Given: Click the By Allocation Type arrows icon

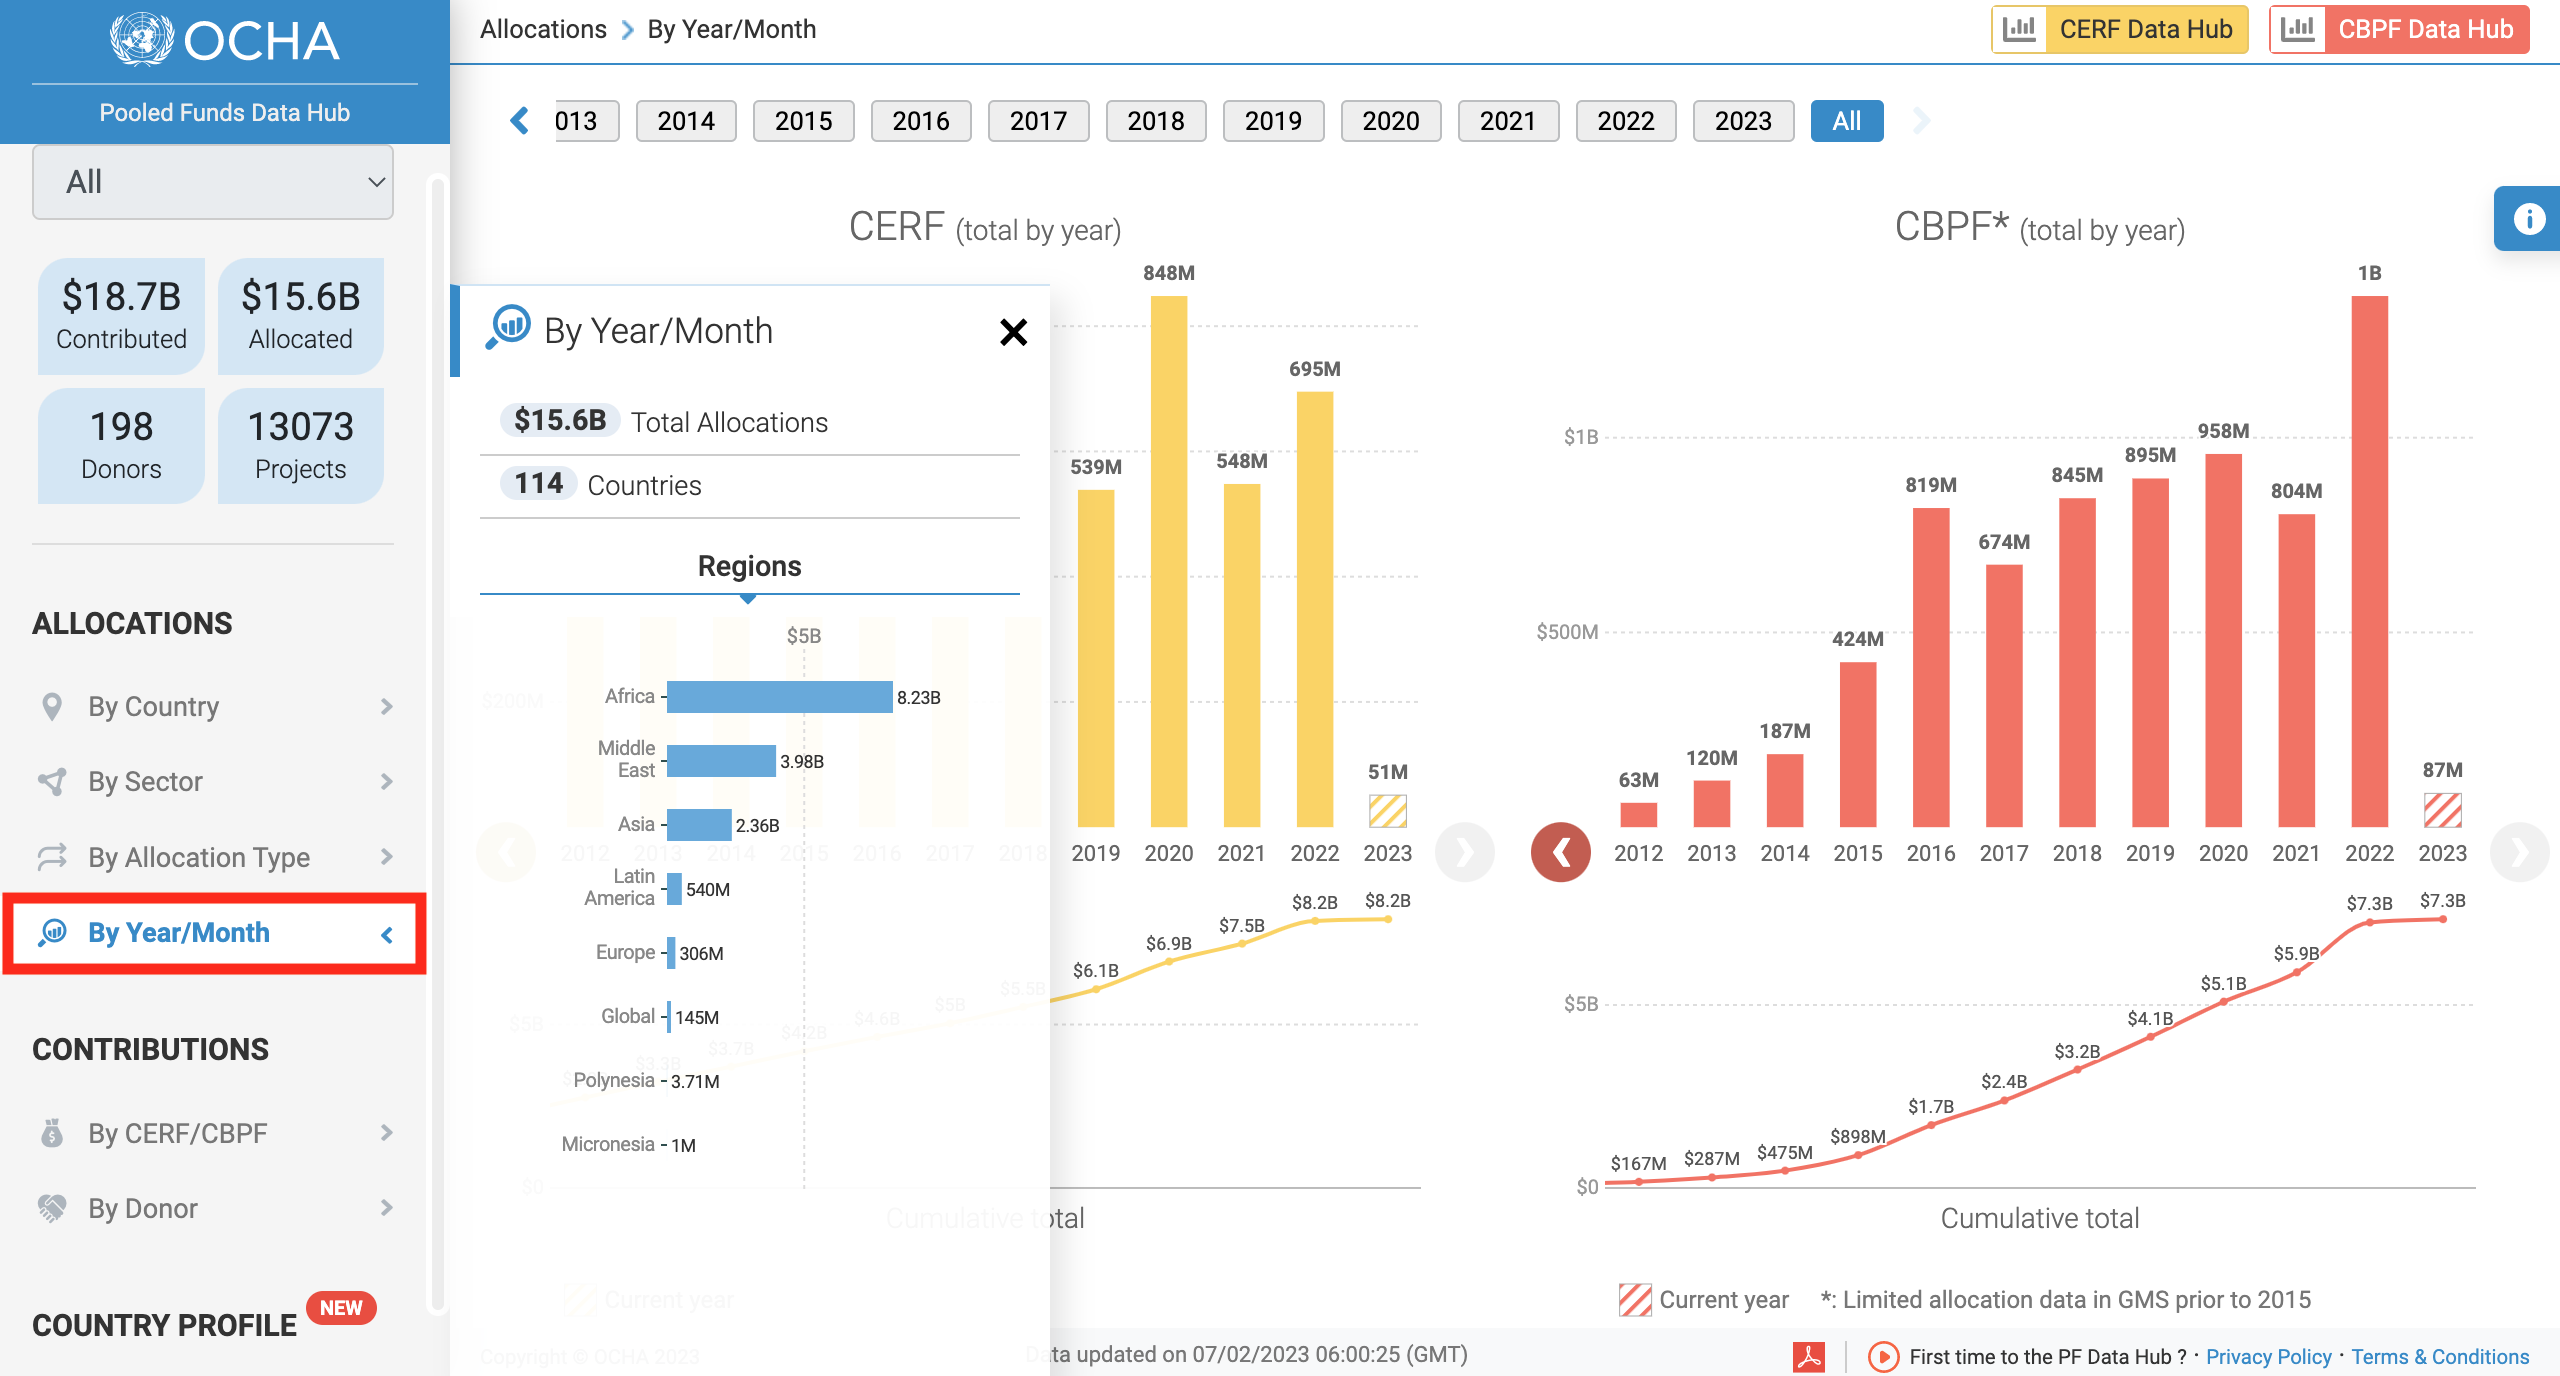Looking at the screenshot, I should click(52, 857).
